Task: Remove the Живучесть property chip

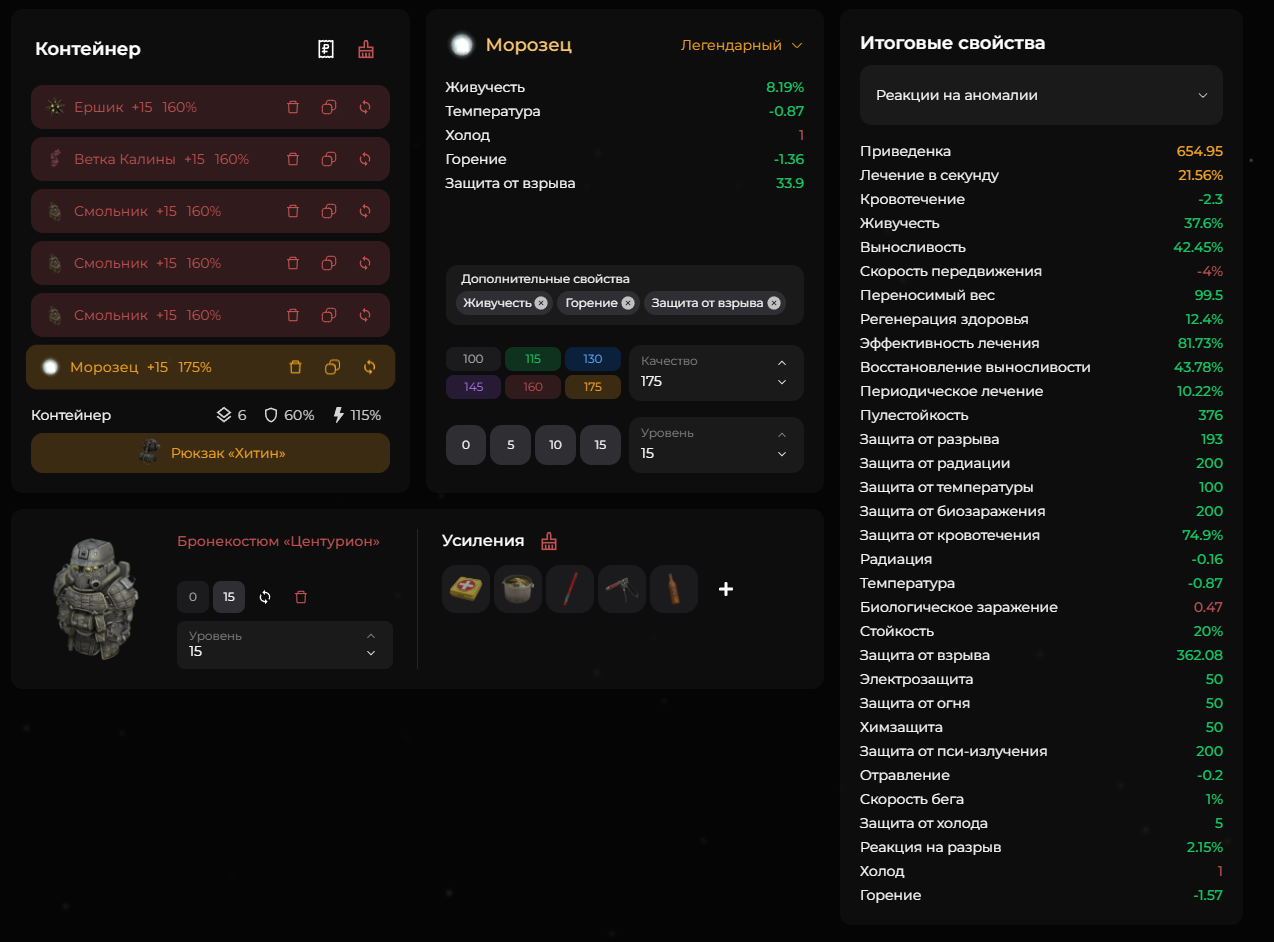Action: point(541,303)
